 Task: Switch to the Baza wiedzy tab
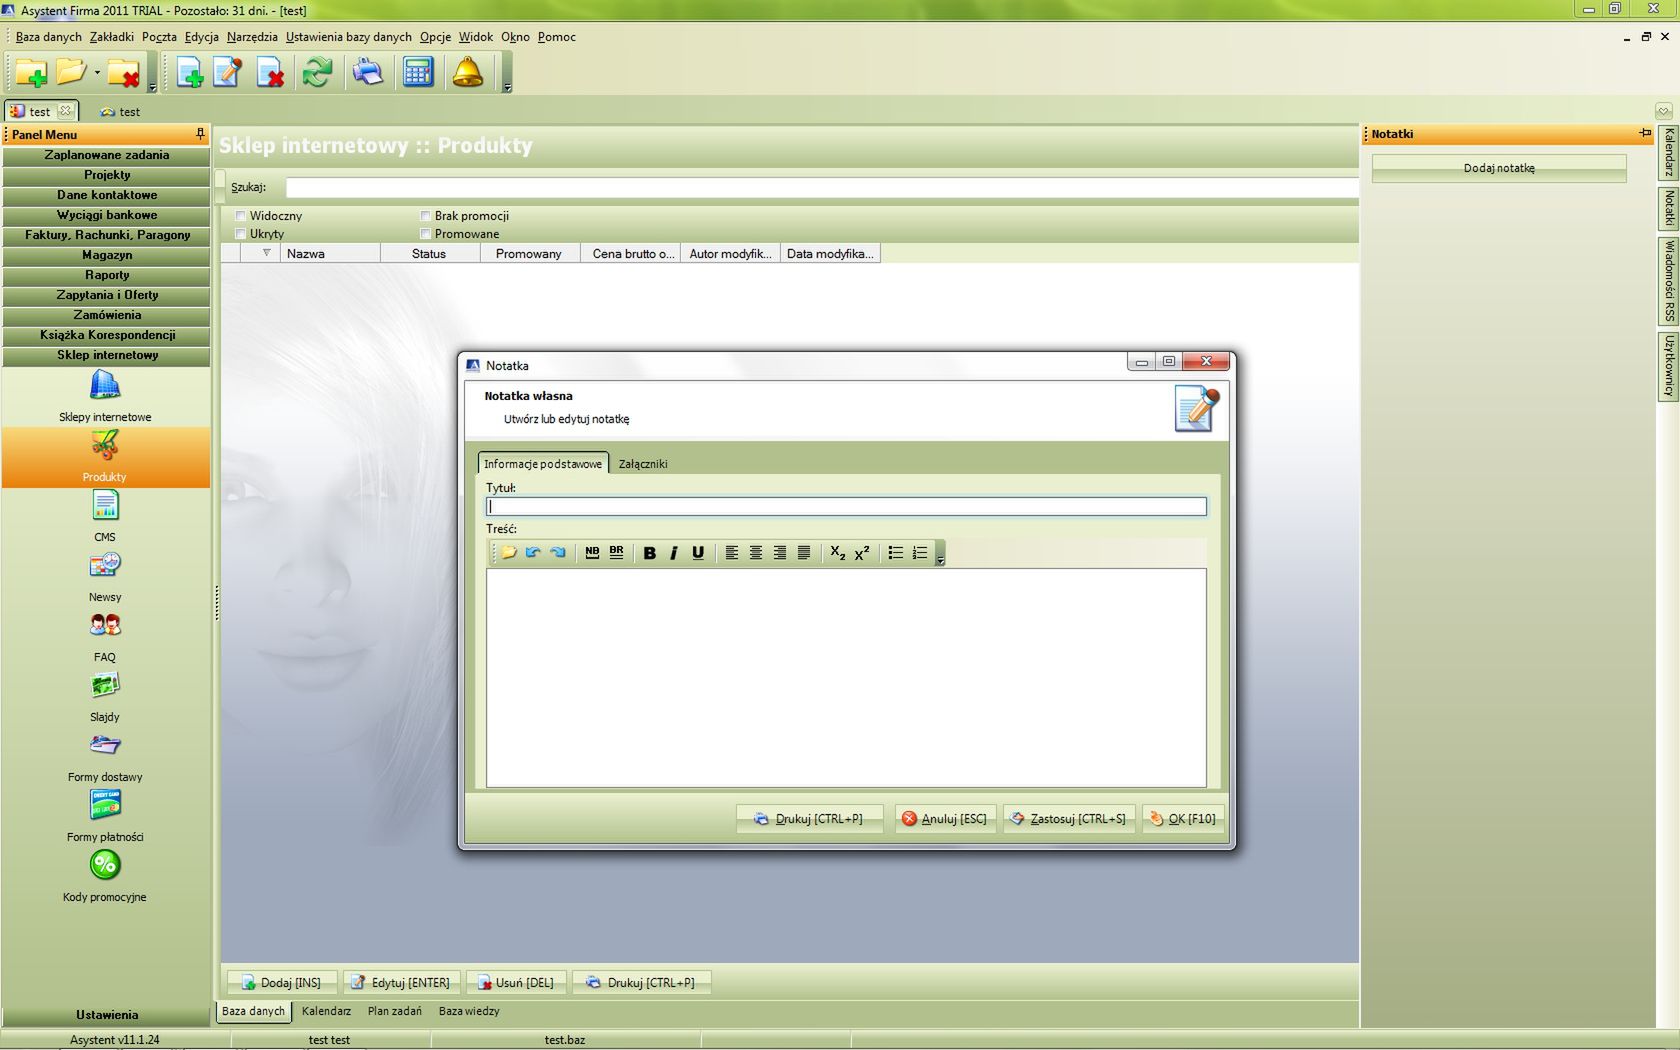(x=469, y=1011)
